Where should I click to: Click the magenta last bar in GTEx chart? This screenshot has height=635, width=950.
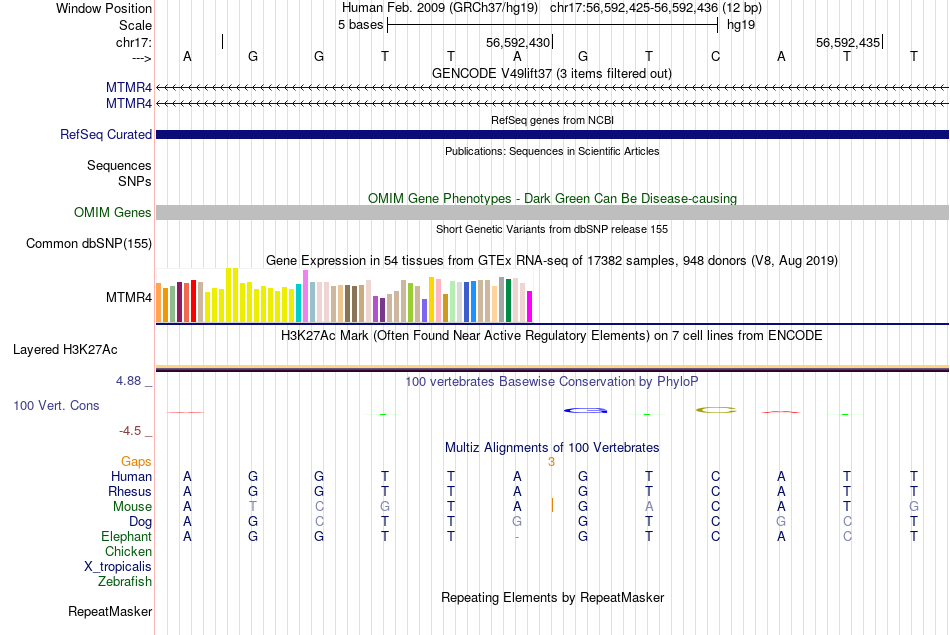coord(530,307)
